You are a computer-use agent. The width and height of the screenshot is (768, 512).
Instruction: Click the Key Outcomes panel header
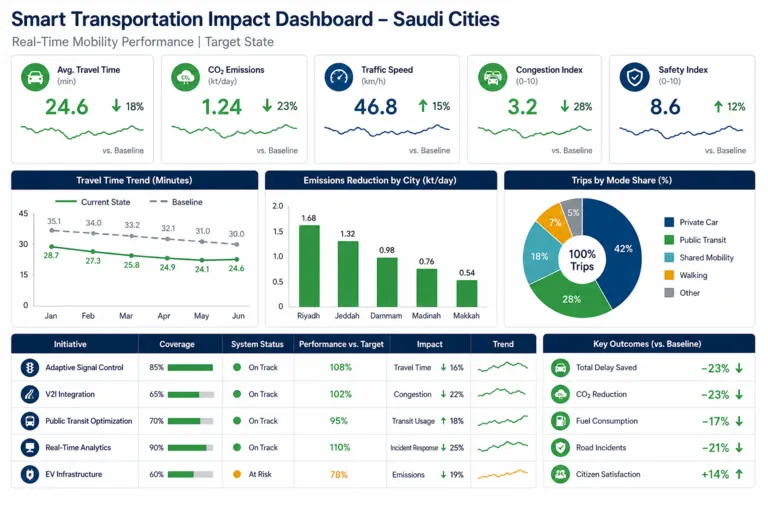click(648, 344)
